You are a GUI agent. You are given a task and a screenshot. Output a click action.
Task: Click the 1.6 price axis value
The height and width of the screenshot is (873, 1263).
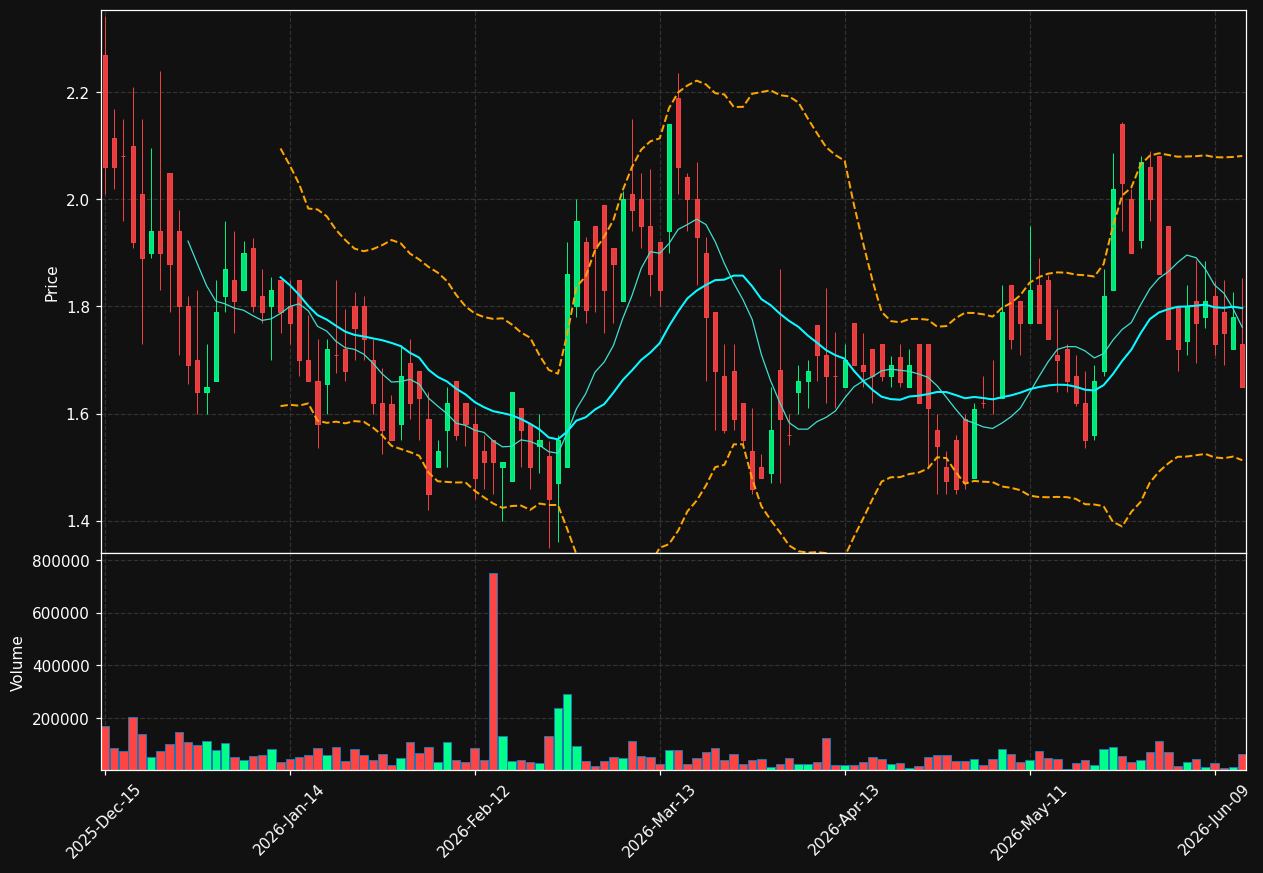(77, 414)
